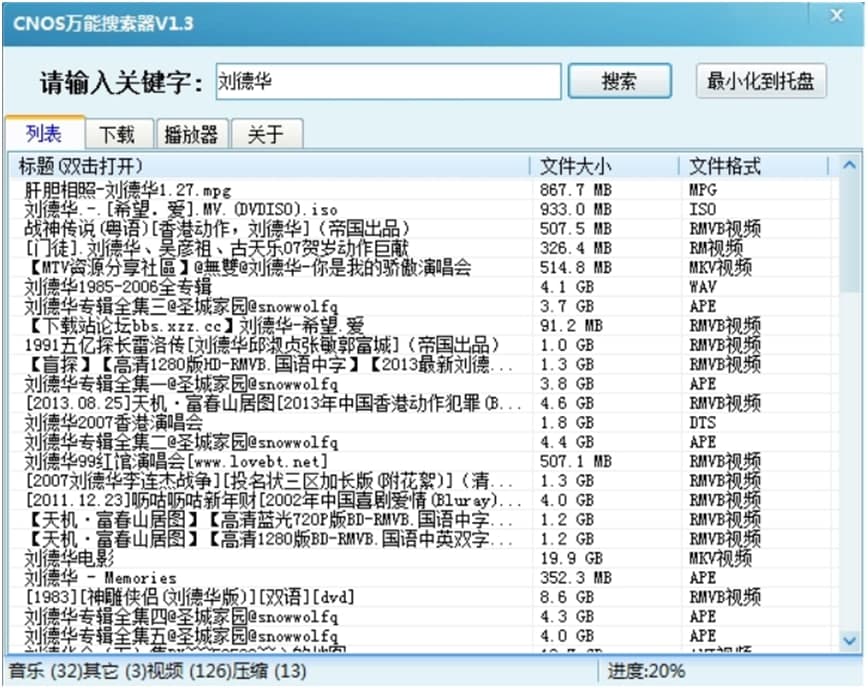Image resolution: width=868 pixels, height=688 pixels.
Task: Click 最小化到托盘 minimize to tray button
Action: [x=761, y=81]
